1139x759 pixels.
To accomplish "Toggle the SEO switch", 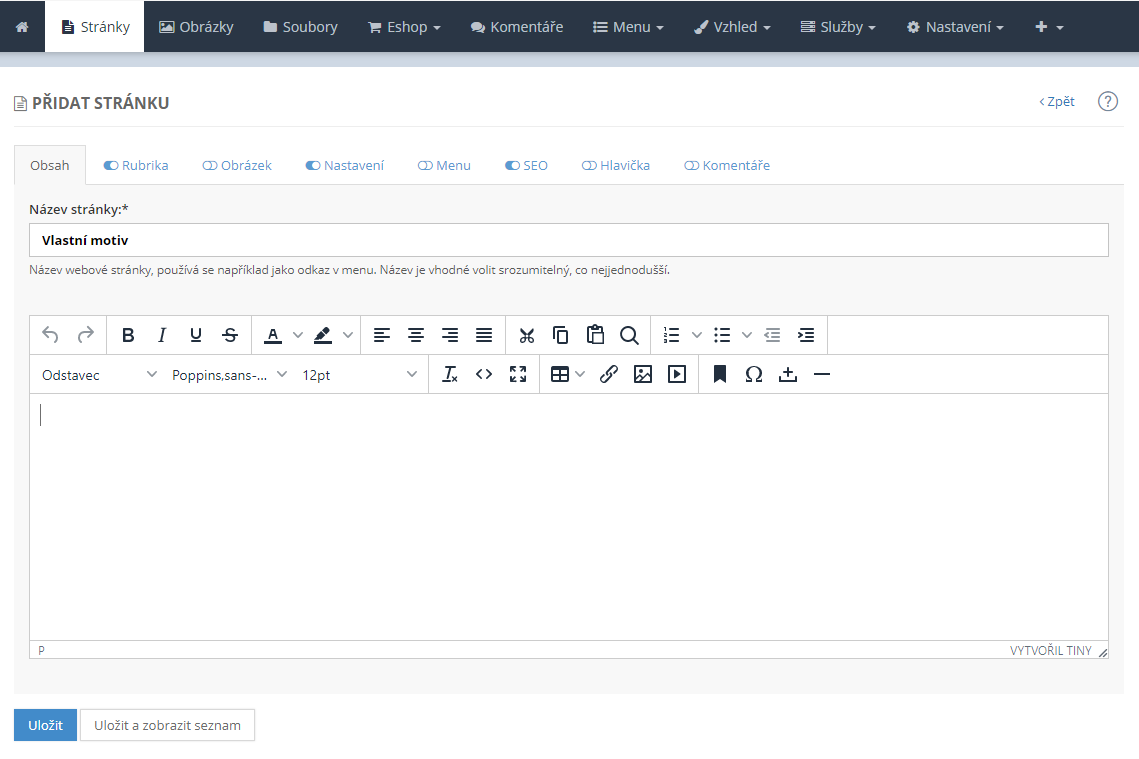I will point(512,166).
